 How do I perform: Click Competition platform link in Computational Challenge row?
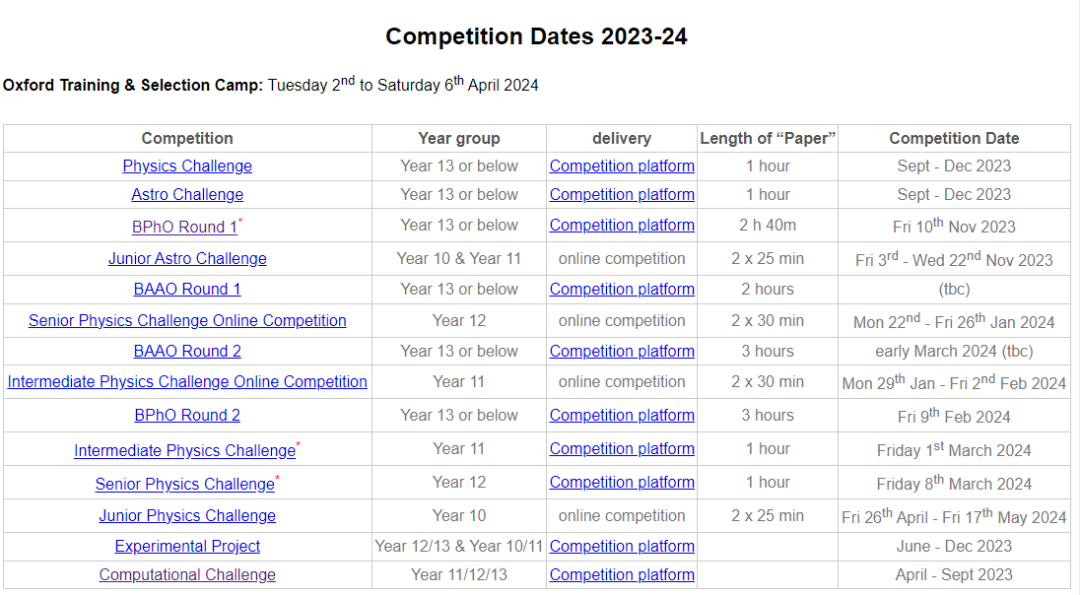click(622, 574)
